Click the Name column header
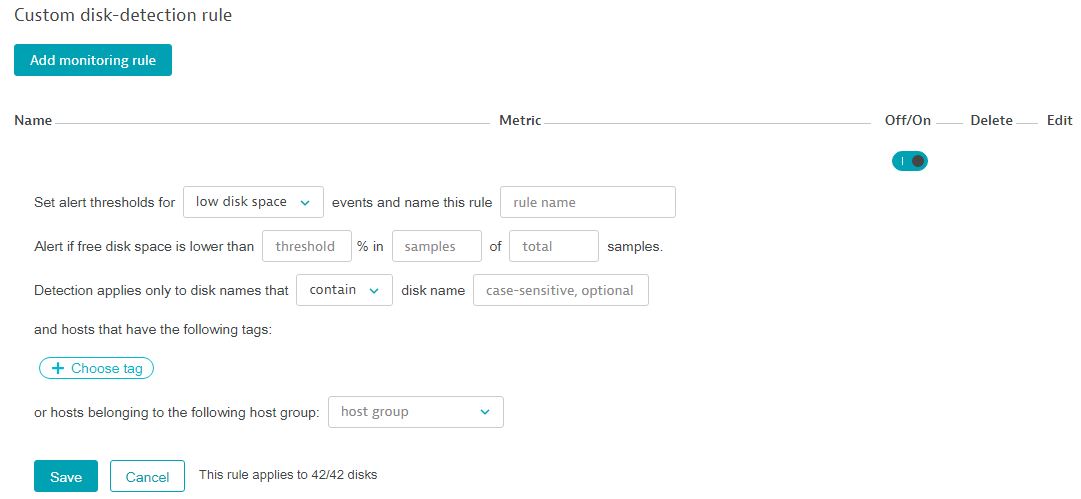The height and width of the screenshot is (499, 1081). point(33,121)
